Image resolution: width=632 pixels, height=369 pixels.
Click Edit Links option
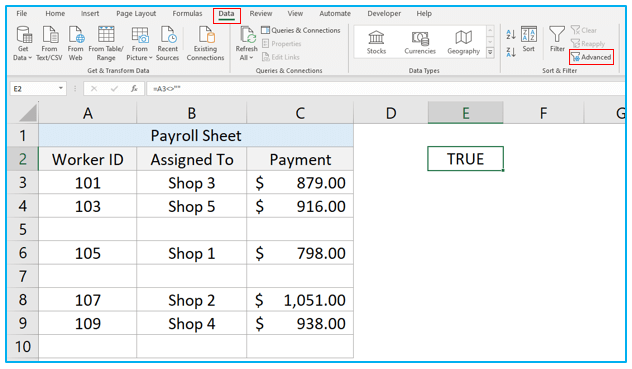coord(281,57)
